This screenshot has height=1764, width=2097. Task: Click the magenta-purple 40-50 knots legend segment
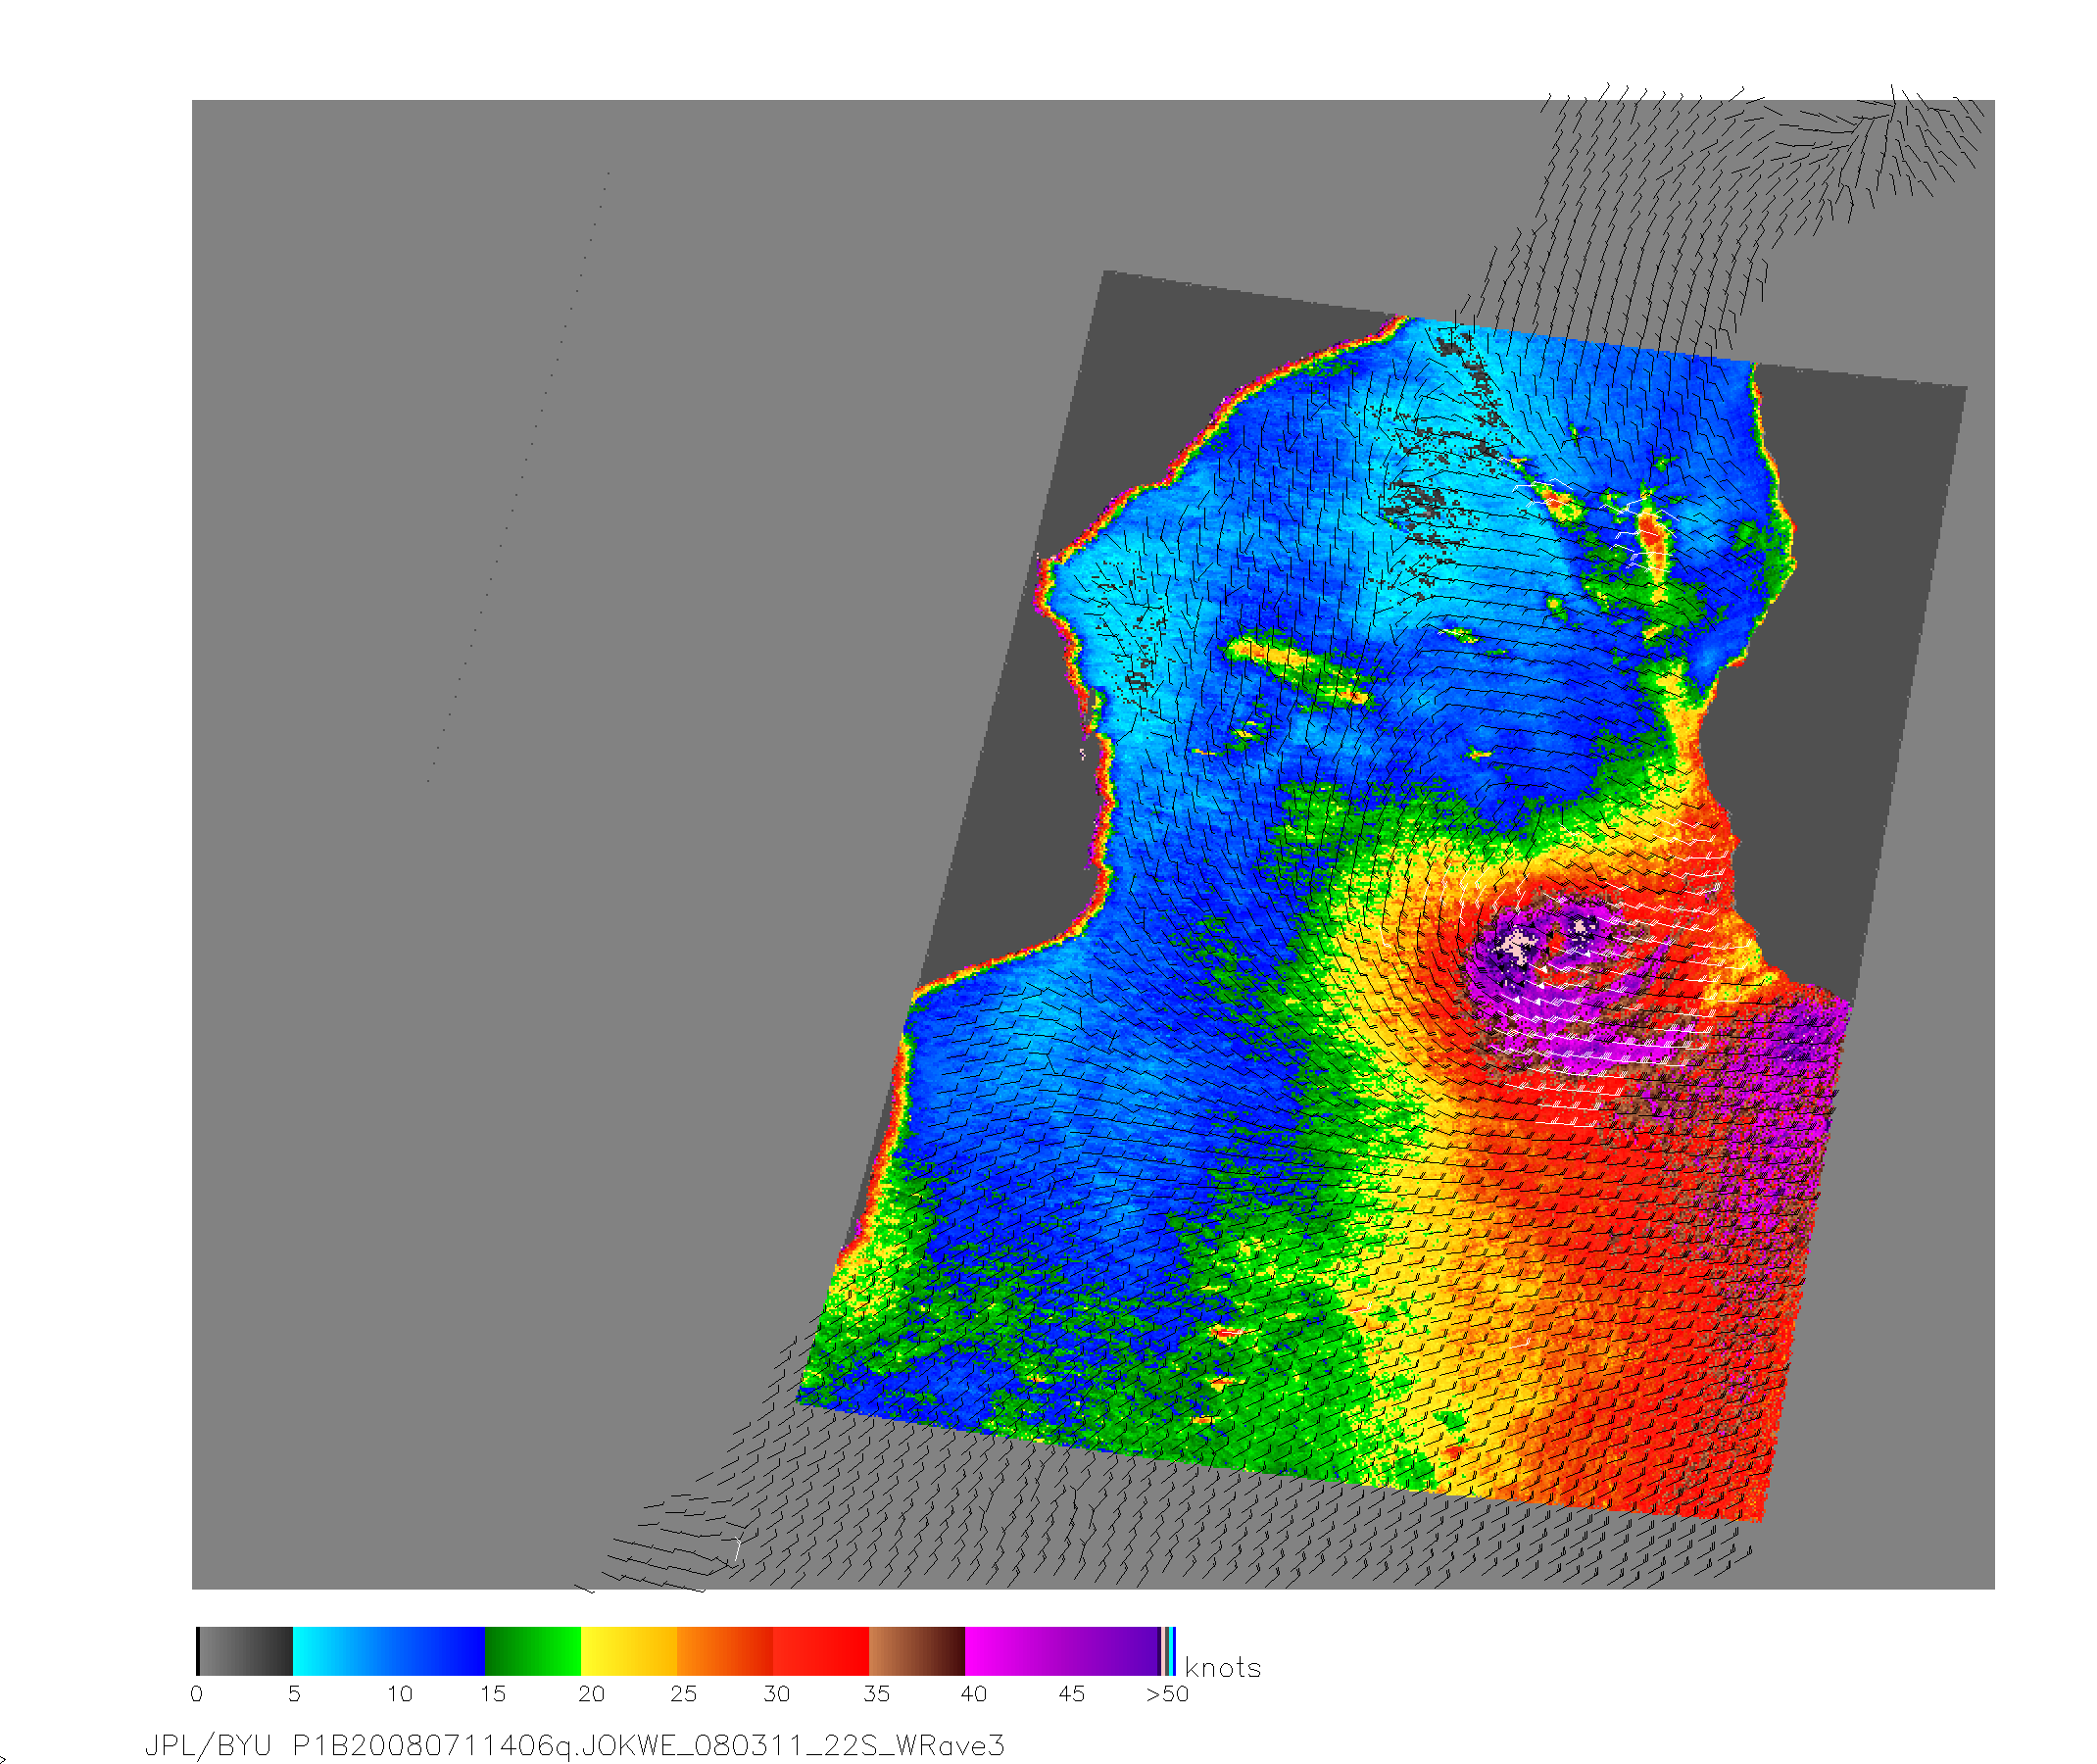[x=1062, y=1651]
